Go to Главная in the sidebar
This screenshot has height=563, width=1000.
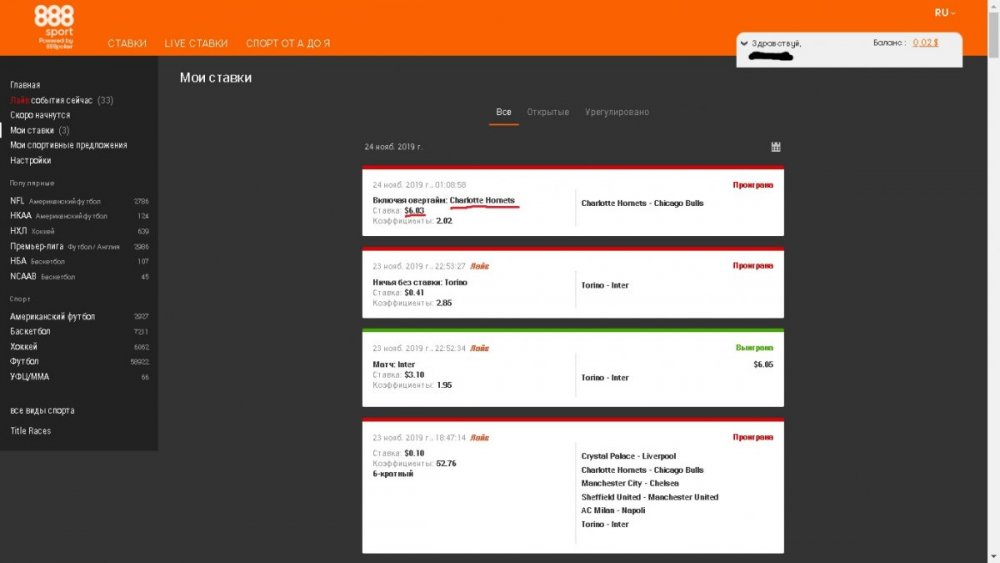(x=25, y=85)
